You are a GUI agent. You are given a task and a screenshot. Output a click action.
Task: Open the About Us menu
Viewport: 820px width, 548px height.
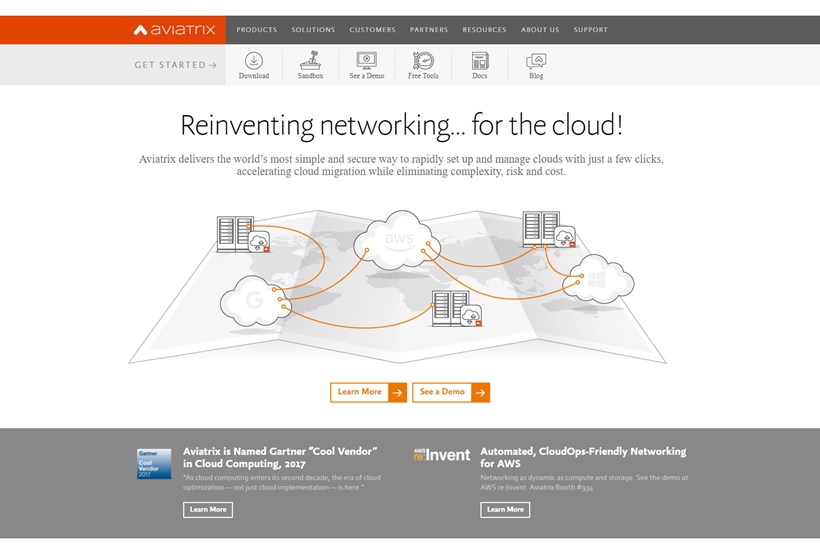click(540, 30)
